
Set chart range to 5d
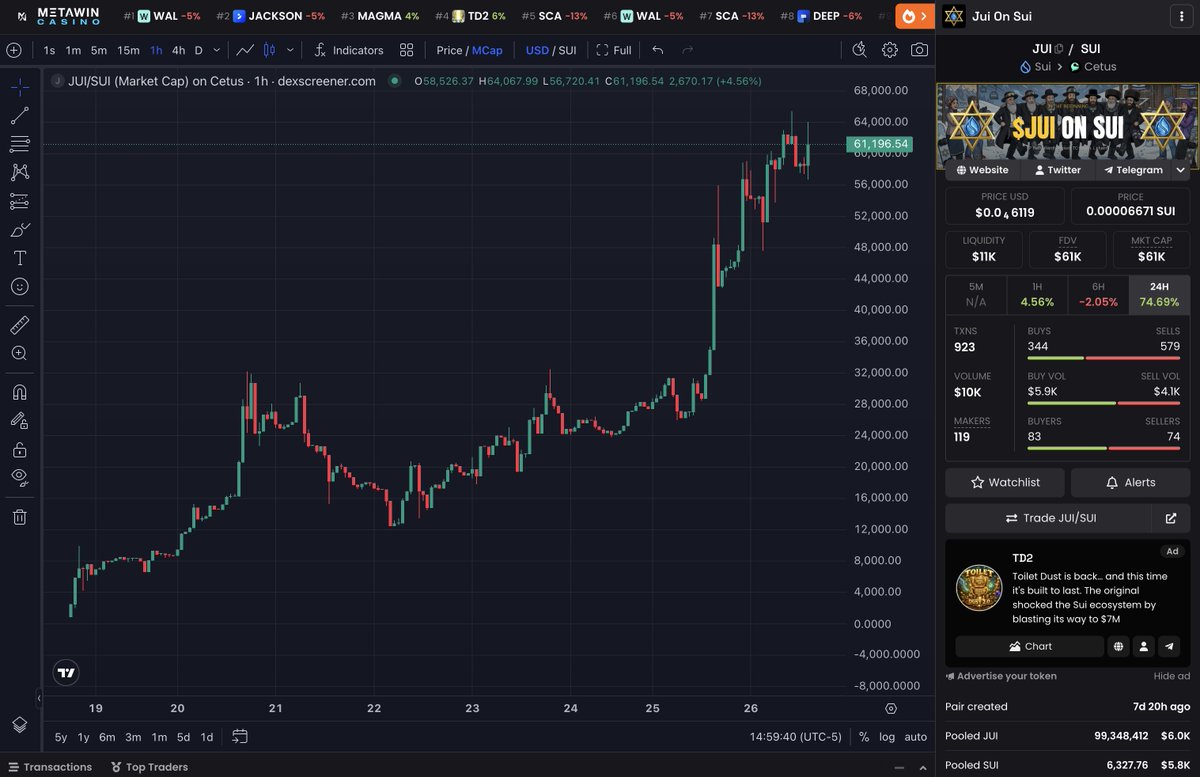[183, 737]
